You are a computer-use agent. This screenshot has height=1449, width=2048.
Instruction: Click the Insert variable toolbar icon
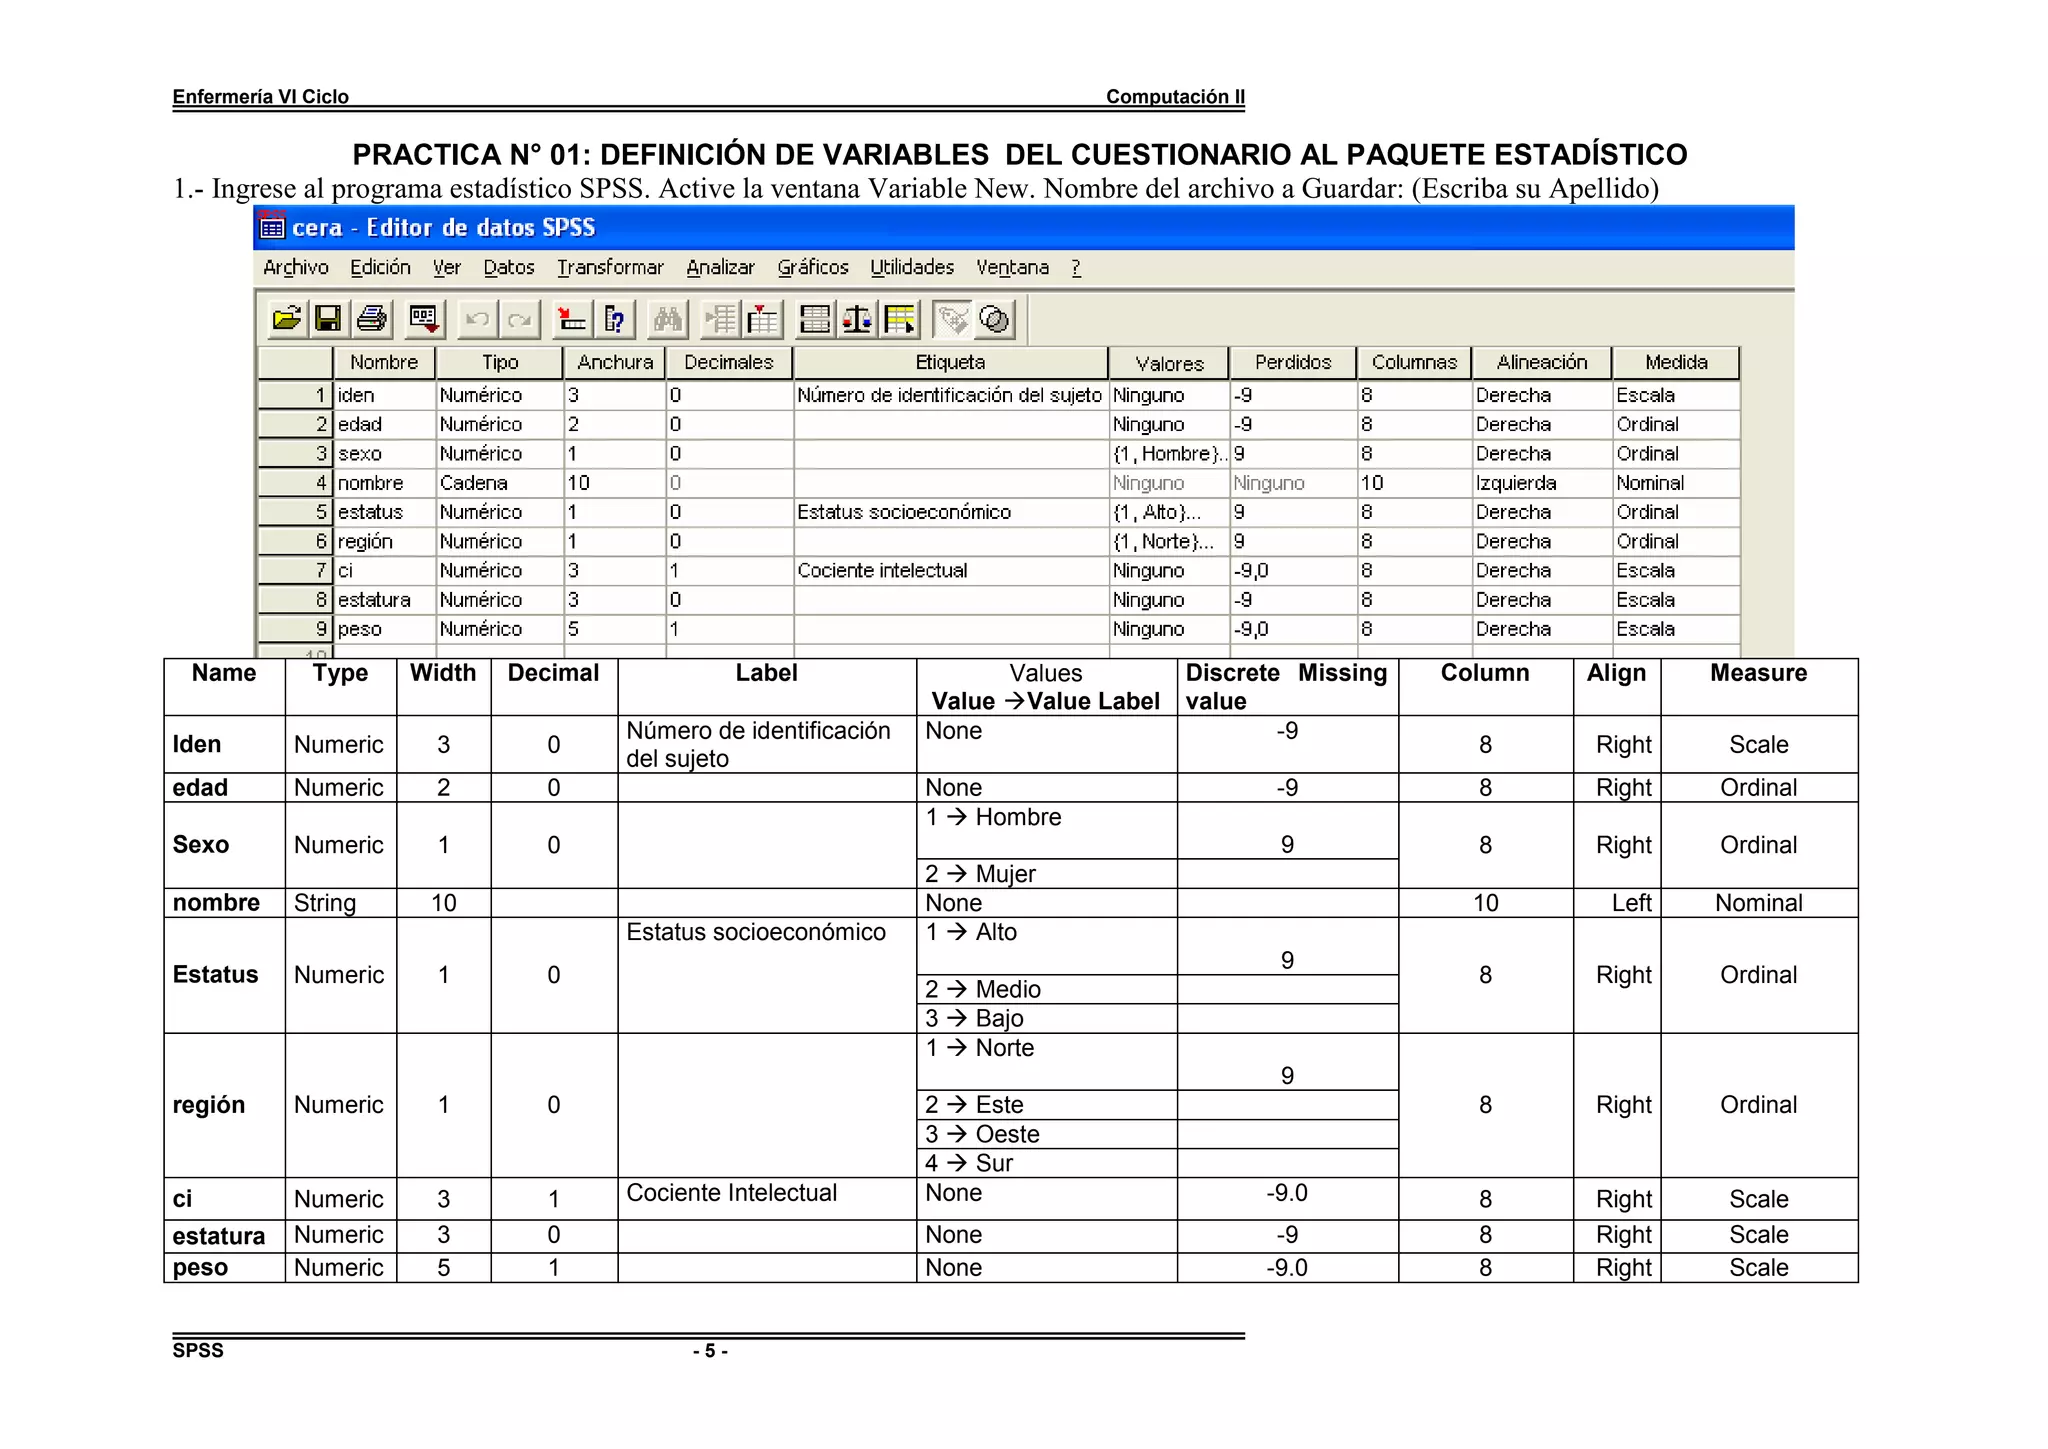[763, 319]
